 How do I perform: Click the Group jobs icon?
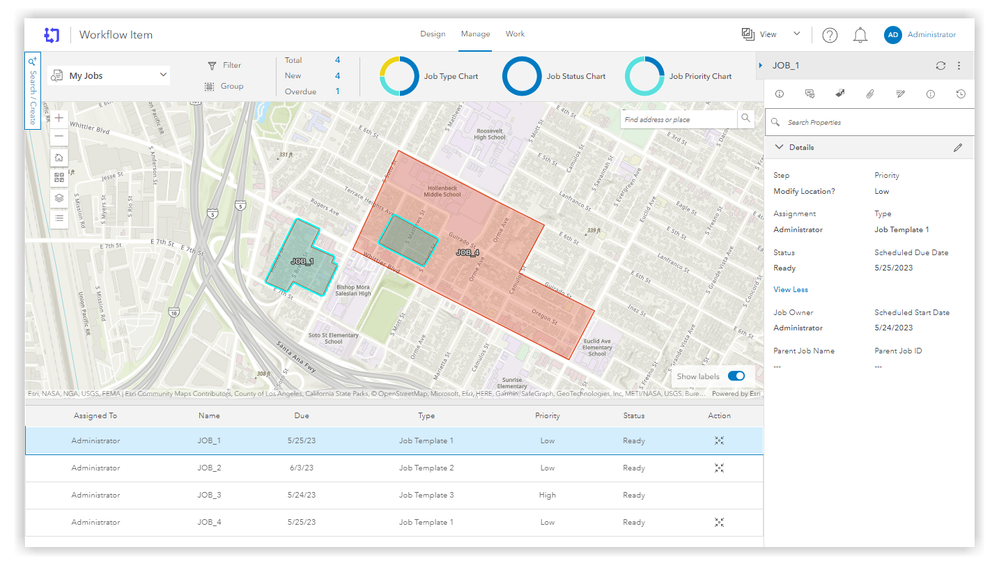209,86
